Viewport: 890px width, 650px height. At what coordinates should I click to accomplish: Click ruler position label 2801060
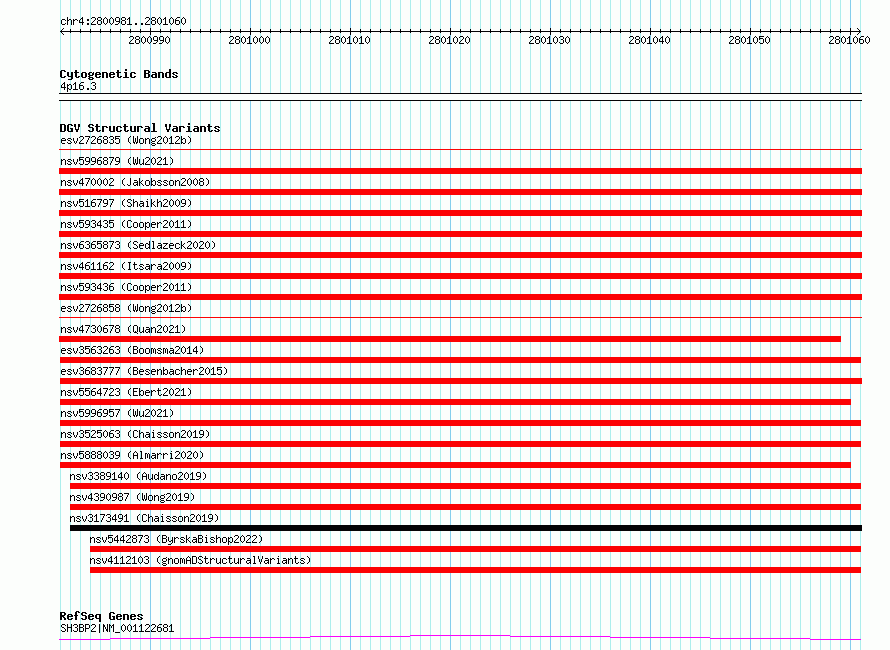coord(849,40)
